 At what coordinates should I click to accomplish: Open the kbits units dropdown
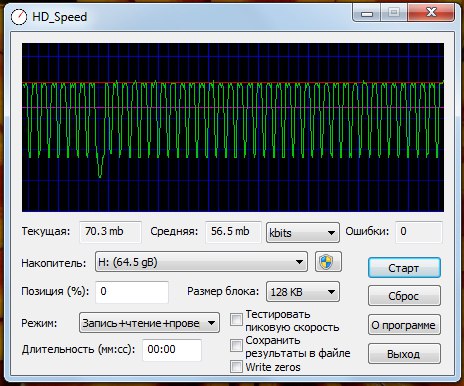click(303, 232)
